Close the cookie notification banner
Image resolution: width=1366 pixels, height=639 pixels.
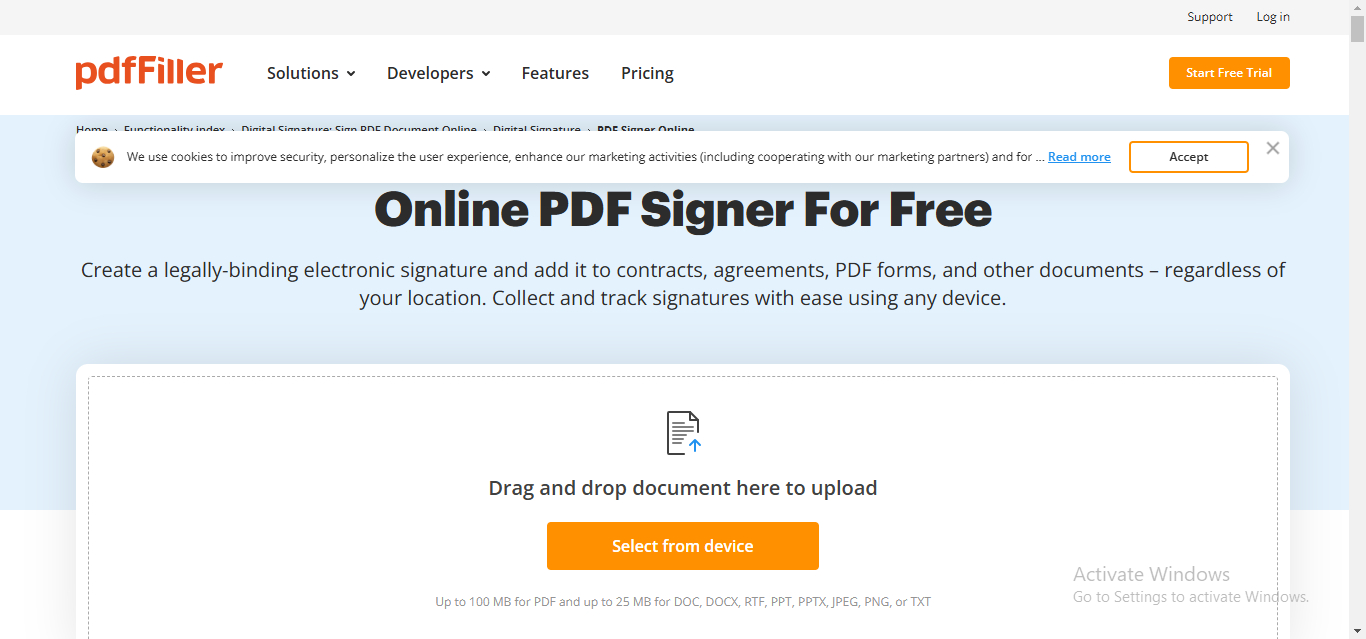[x=1272, y=148]
